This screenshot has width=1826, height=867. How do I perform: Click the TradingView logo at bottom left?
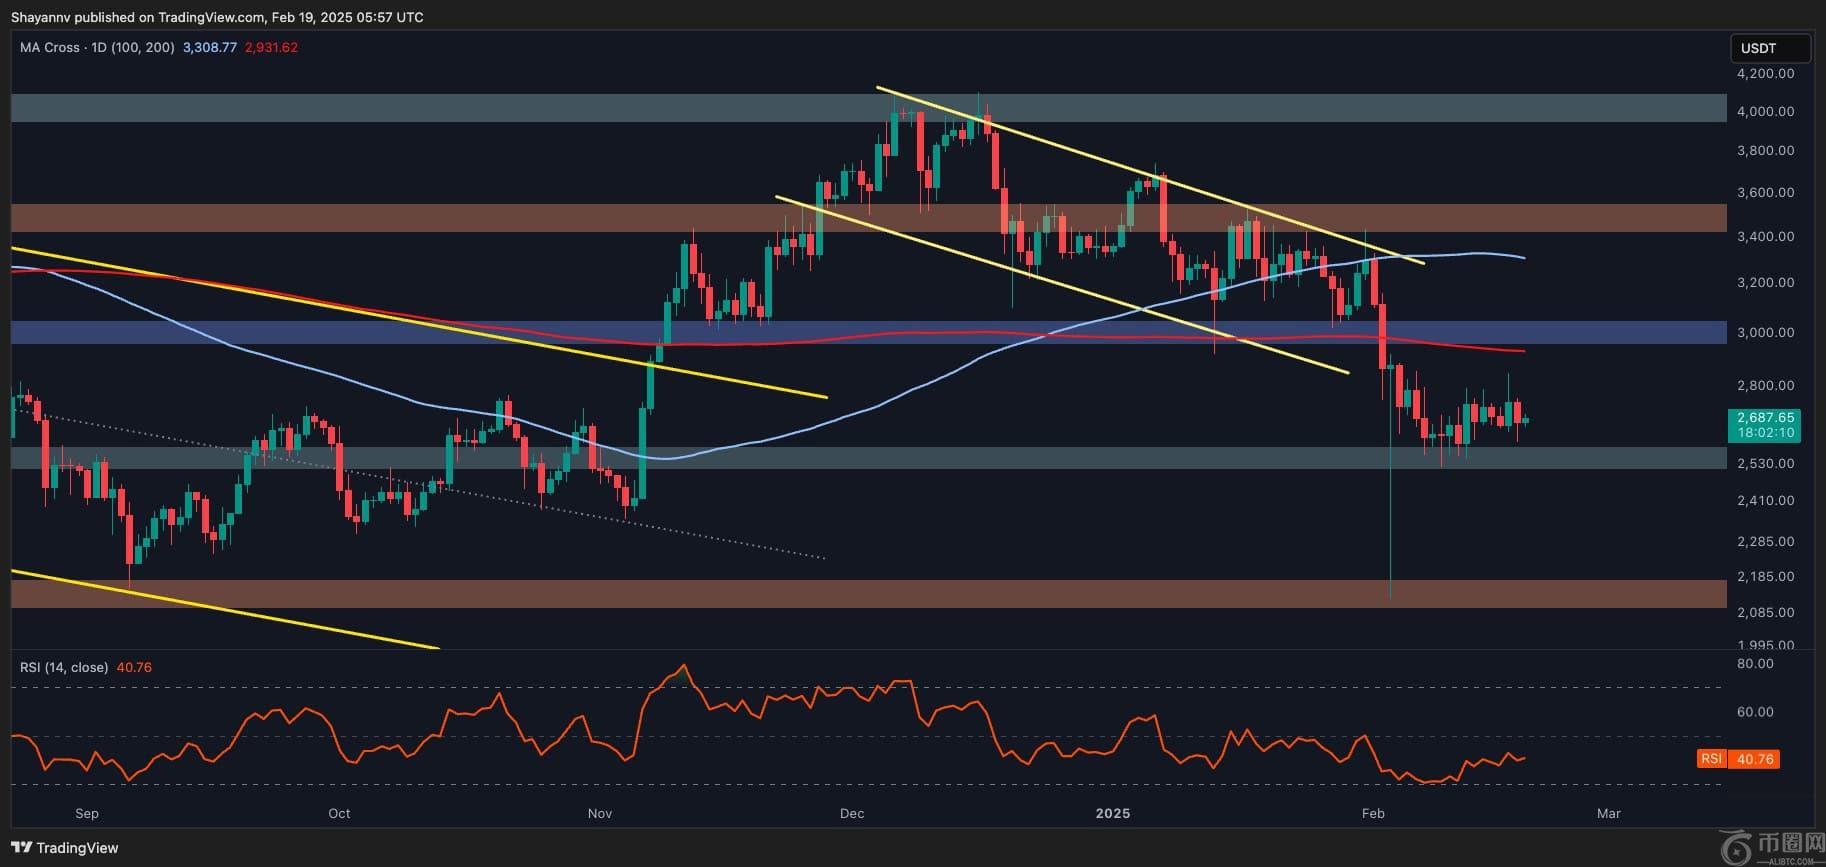(x=65, y=848)
